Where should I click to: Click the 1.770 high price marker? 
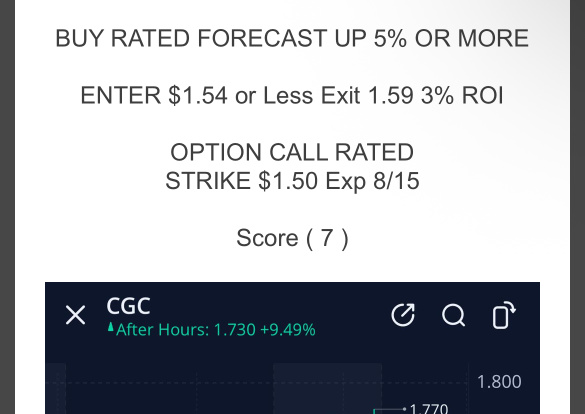point(429,408)
